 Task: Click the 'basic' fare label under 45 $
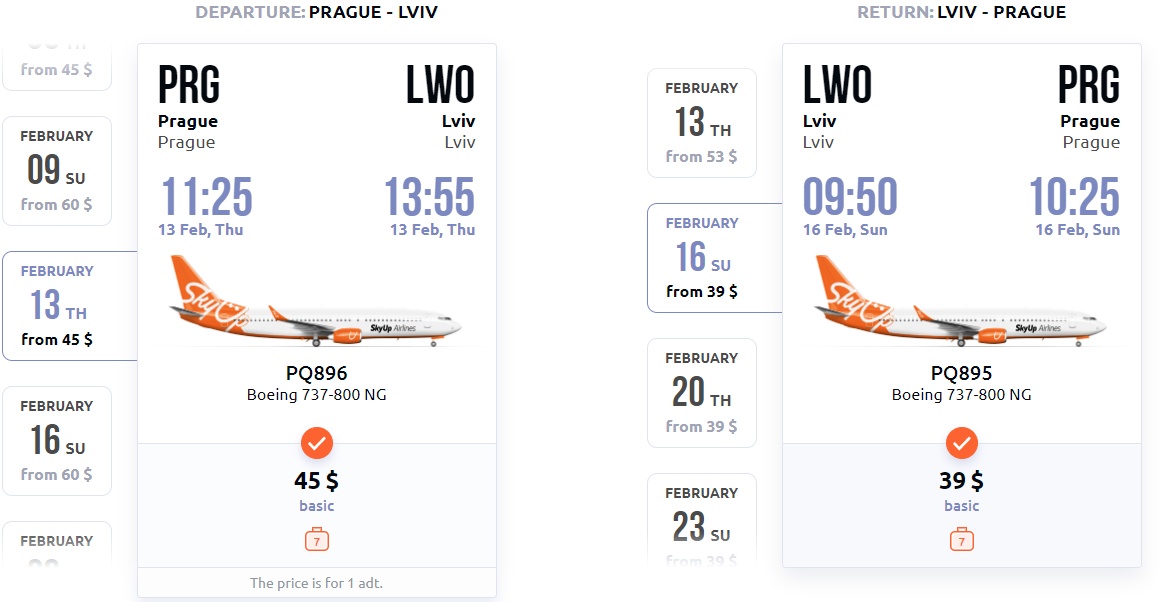317,506
